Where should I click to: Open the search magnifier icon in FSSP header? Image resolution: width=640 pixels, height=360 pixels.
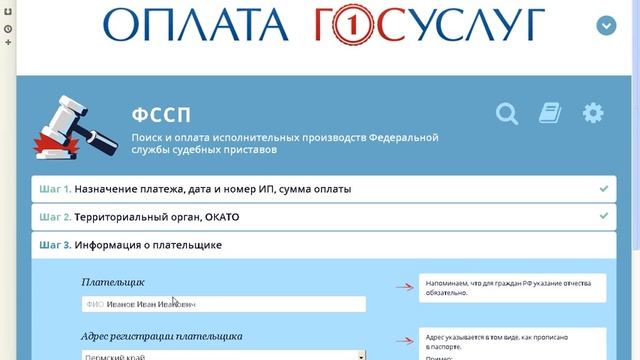coord(507,113)
